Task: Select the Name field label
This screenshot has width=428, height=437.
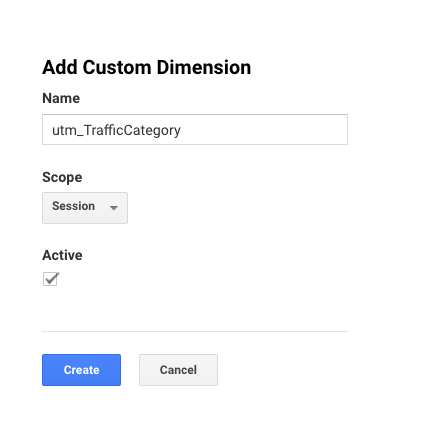Action: (61, 98)
